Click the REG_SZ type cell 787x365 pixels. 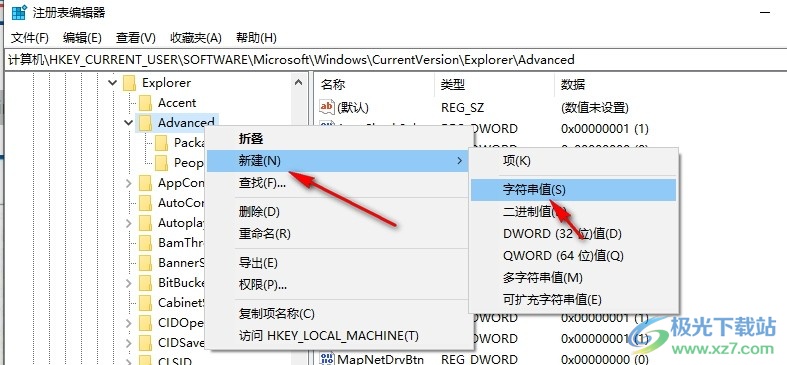[462, 107]
